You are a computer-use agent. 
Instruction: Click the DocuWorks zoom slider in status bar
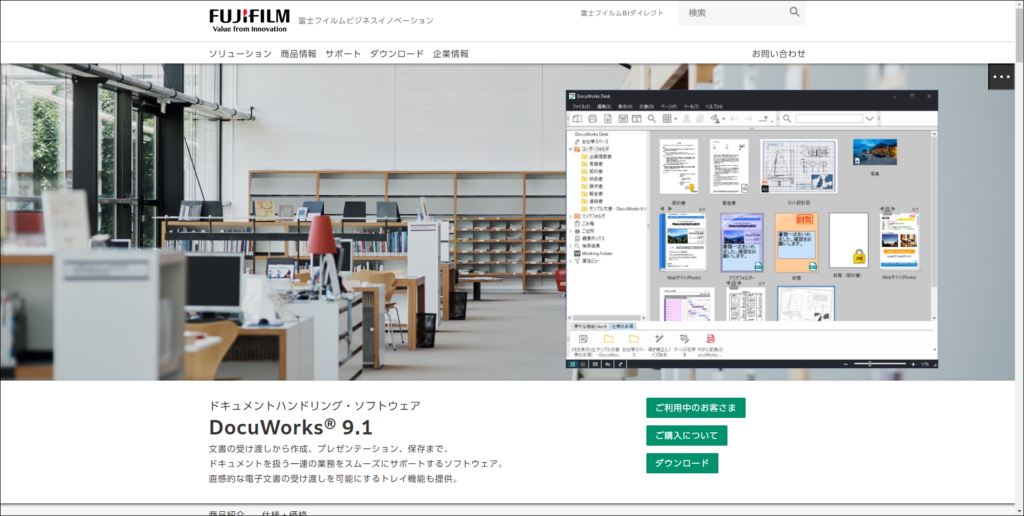[878, 364]
